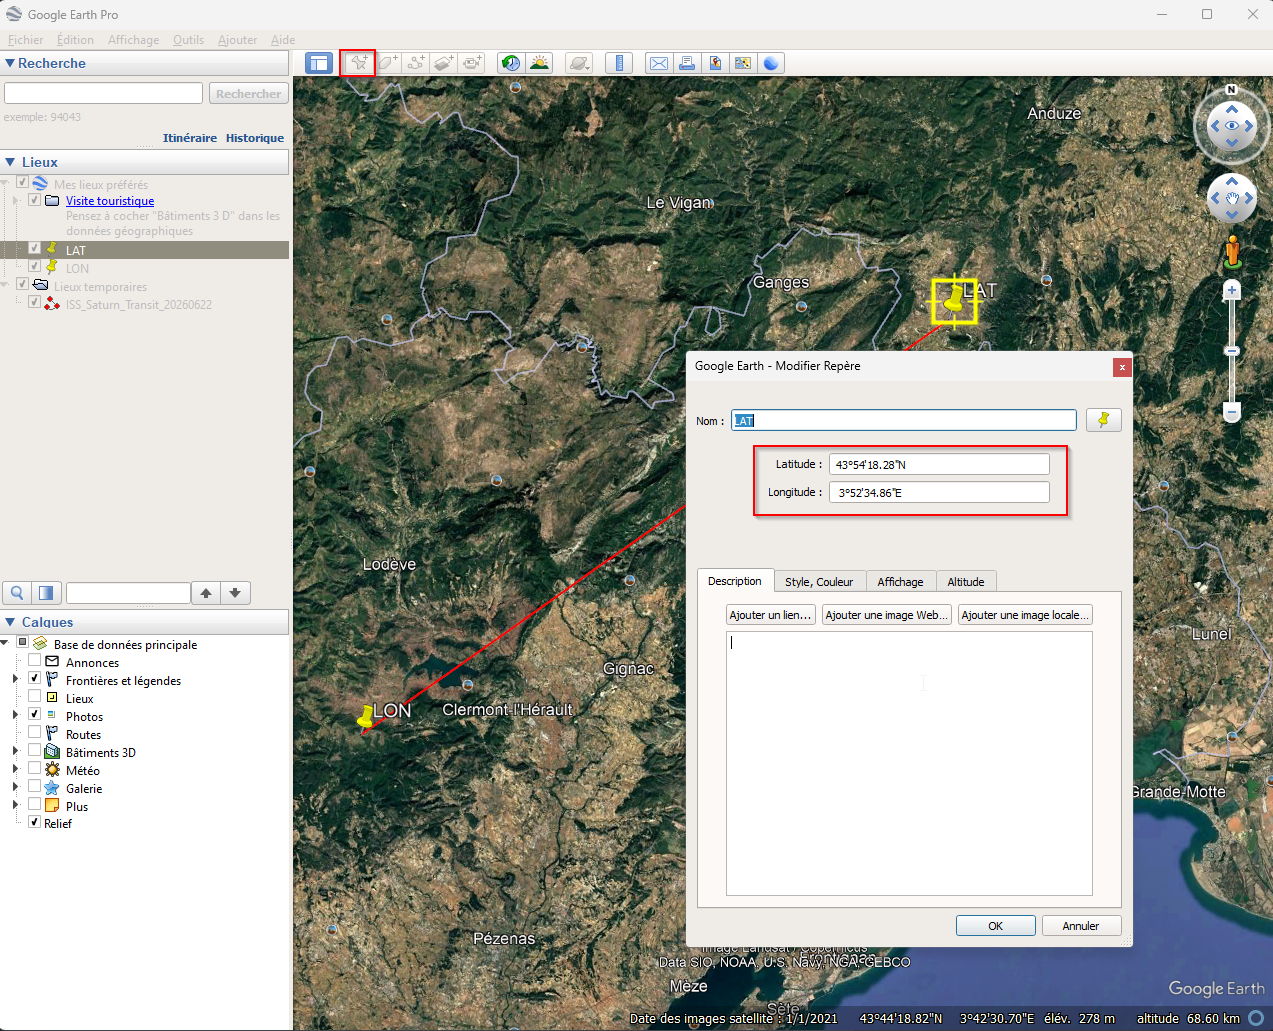Expand the Frontières et légendes layer
Viewport: 1273px width, 1031px height.
(15, 679)
